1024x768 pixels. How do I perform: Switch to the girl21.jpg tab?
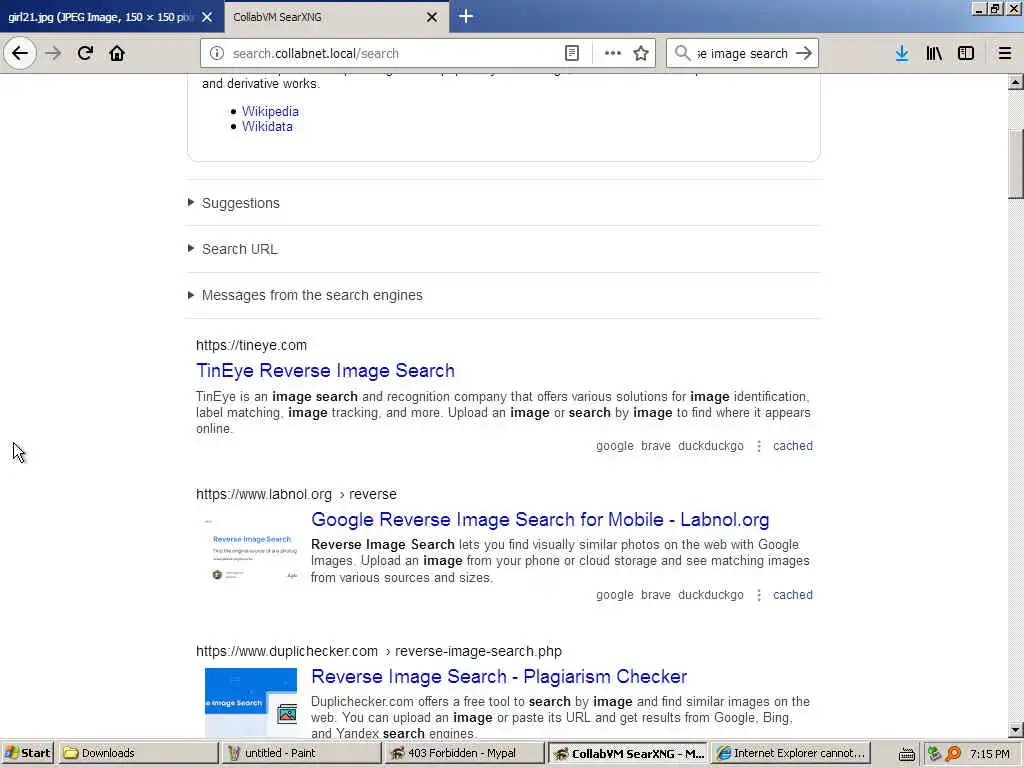(x=101, y=17)
